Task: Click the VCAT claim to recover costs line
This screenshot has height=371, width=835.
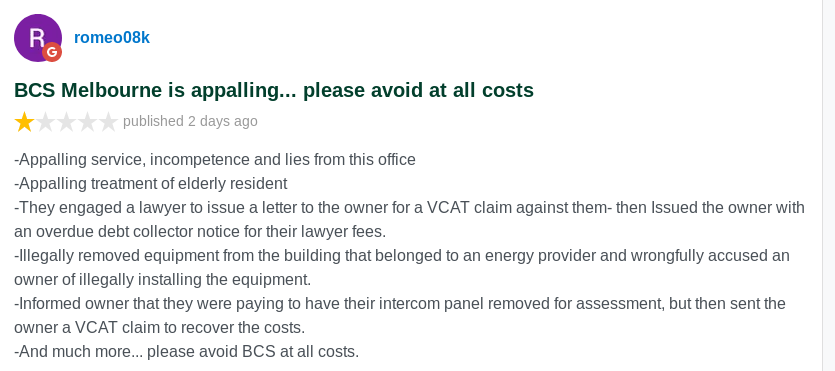Action: point(159,327)
